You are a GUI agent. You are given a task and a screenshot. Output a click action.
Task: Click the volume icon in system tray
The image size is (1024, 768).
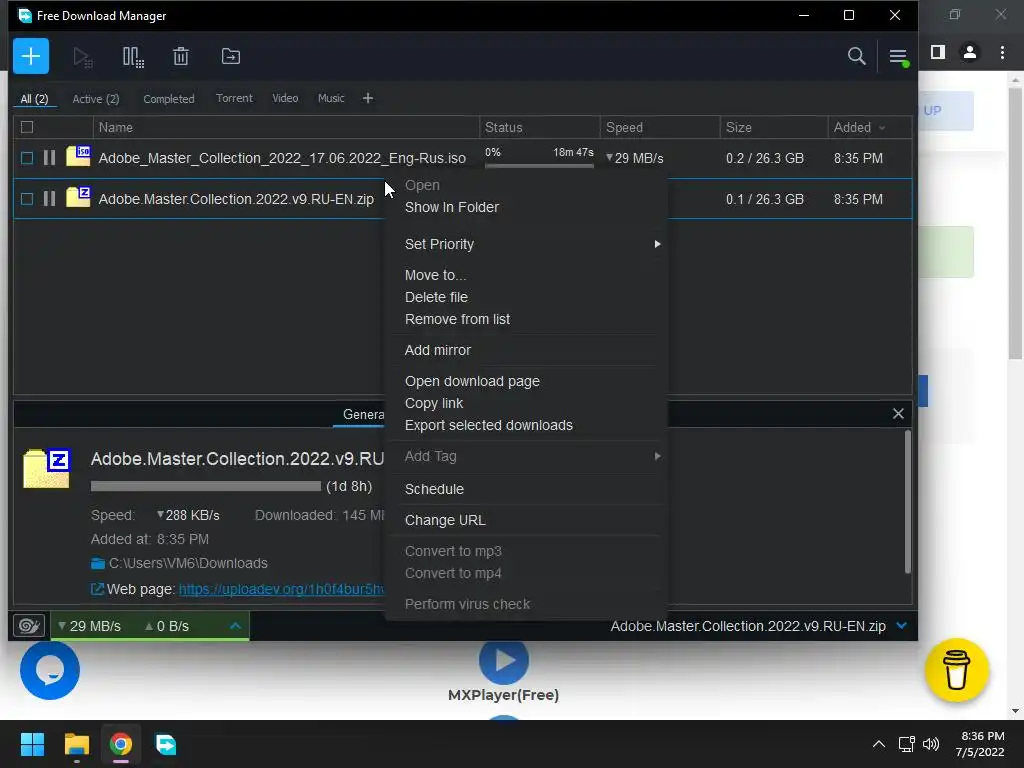[931, 744]
